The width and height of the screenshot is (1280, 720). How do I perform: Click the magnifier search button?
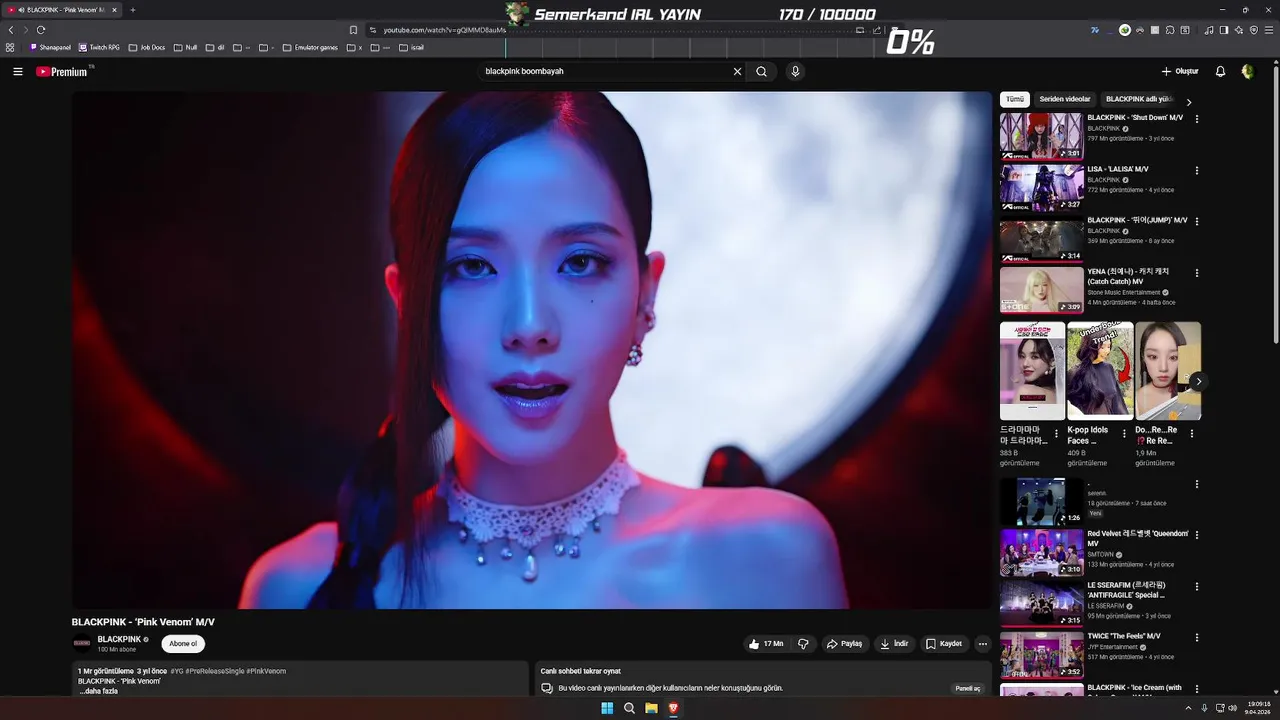[762, 72]
